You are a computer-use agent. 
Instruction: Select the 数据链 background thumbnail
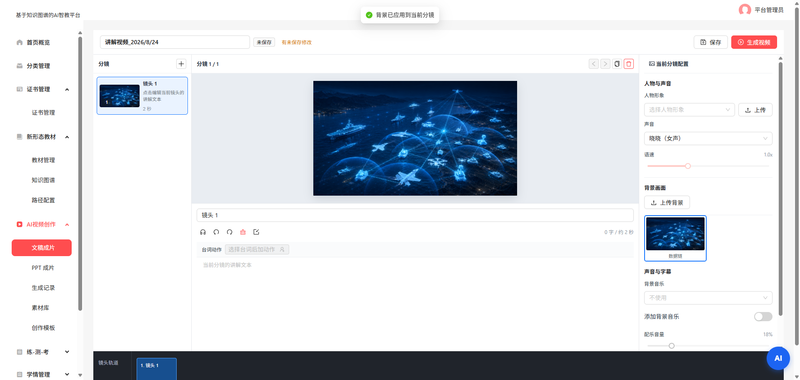[x=675, y=238]
